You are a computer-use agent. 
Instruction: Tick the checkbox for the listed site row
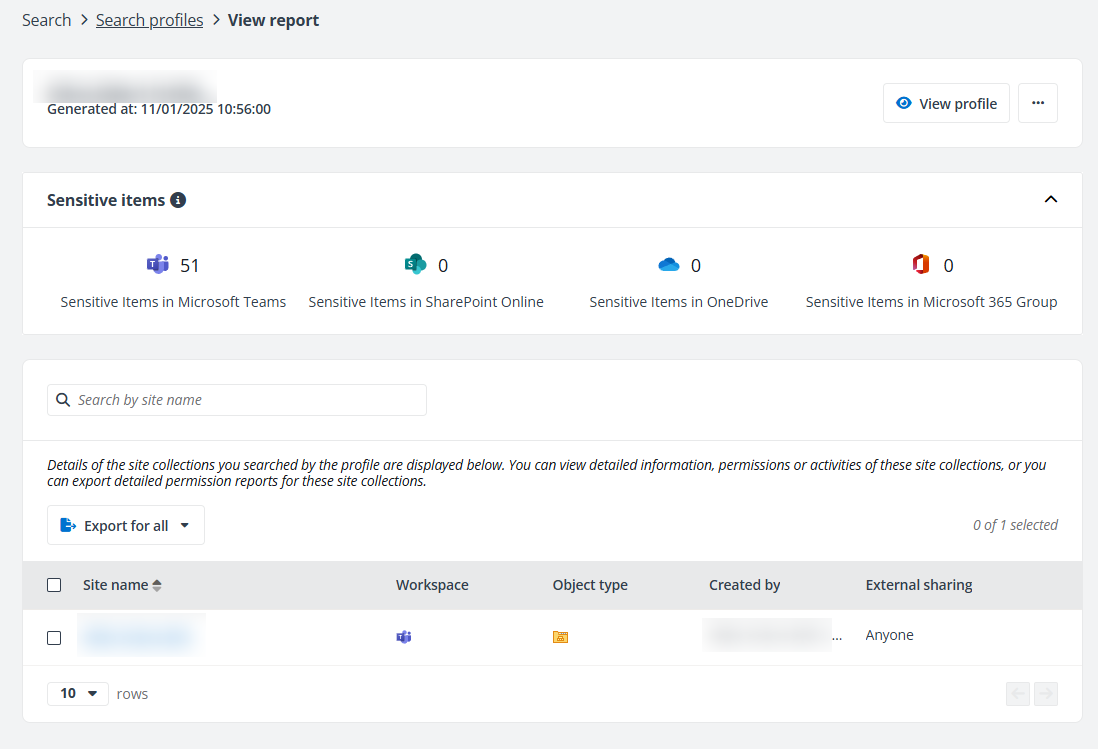54,638
